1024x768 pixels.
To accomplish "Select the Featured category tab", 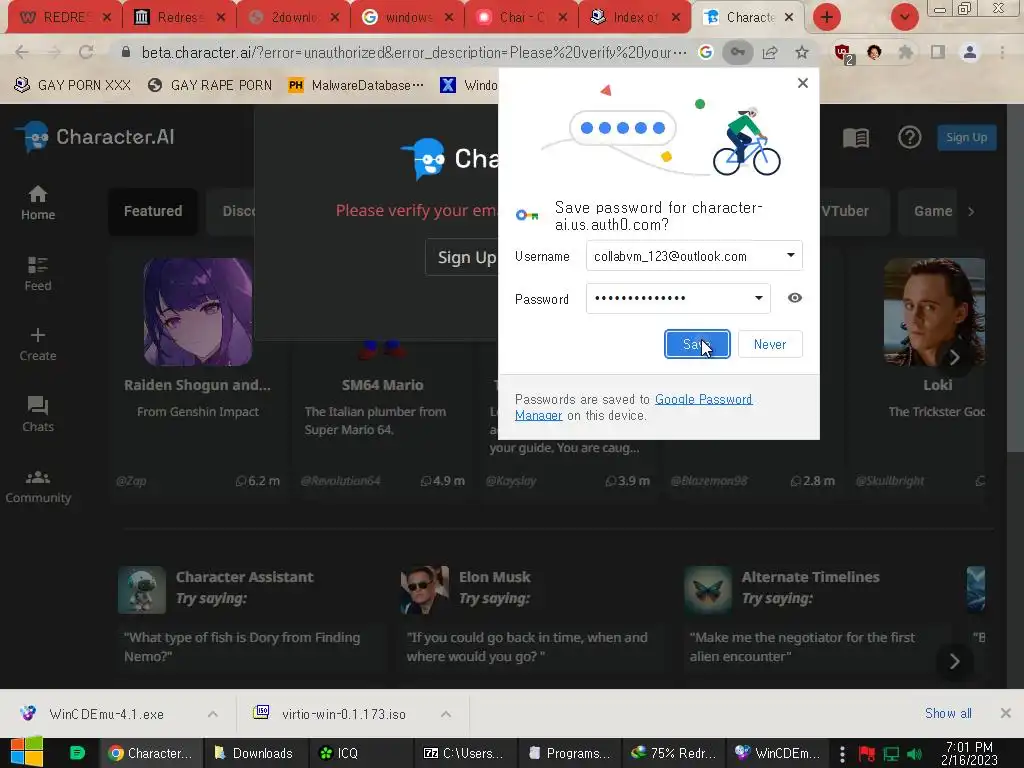I will tap(153, 211).
